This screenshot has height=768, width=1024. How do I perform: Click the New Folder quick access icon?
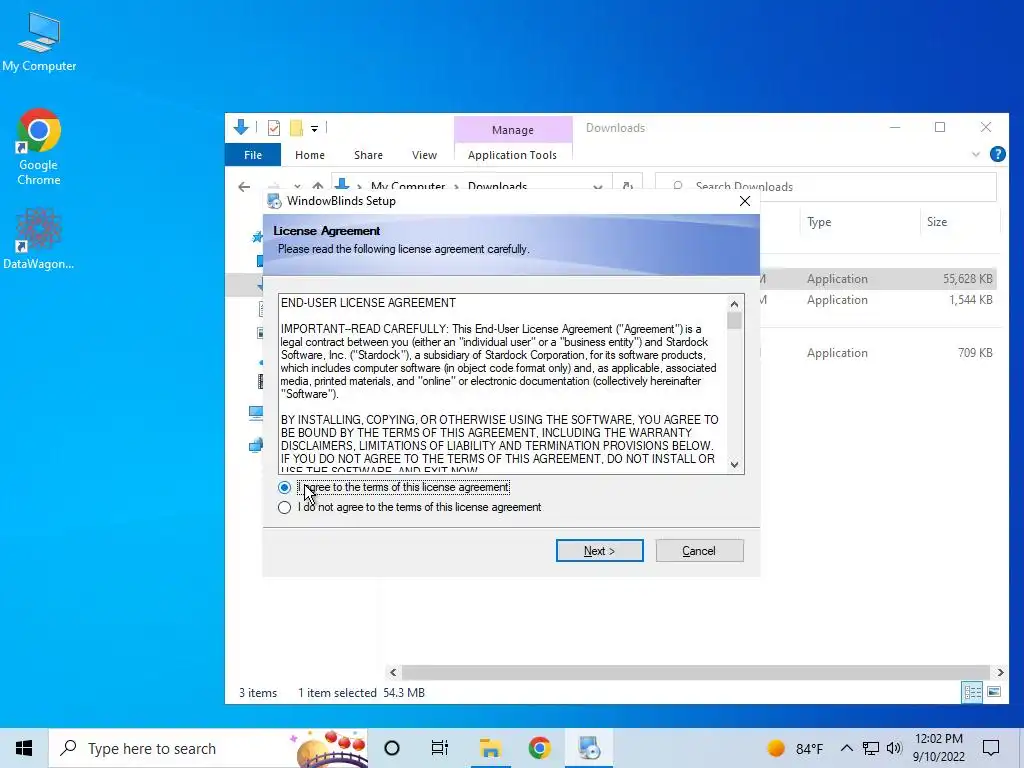pyautogui.click(x=296, y=128)
